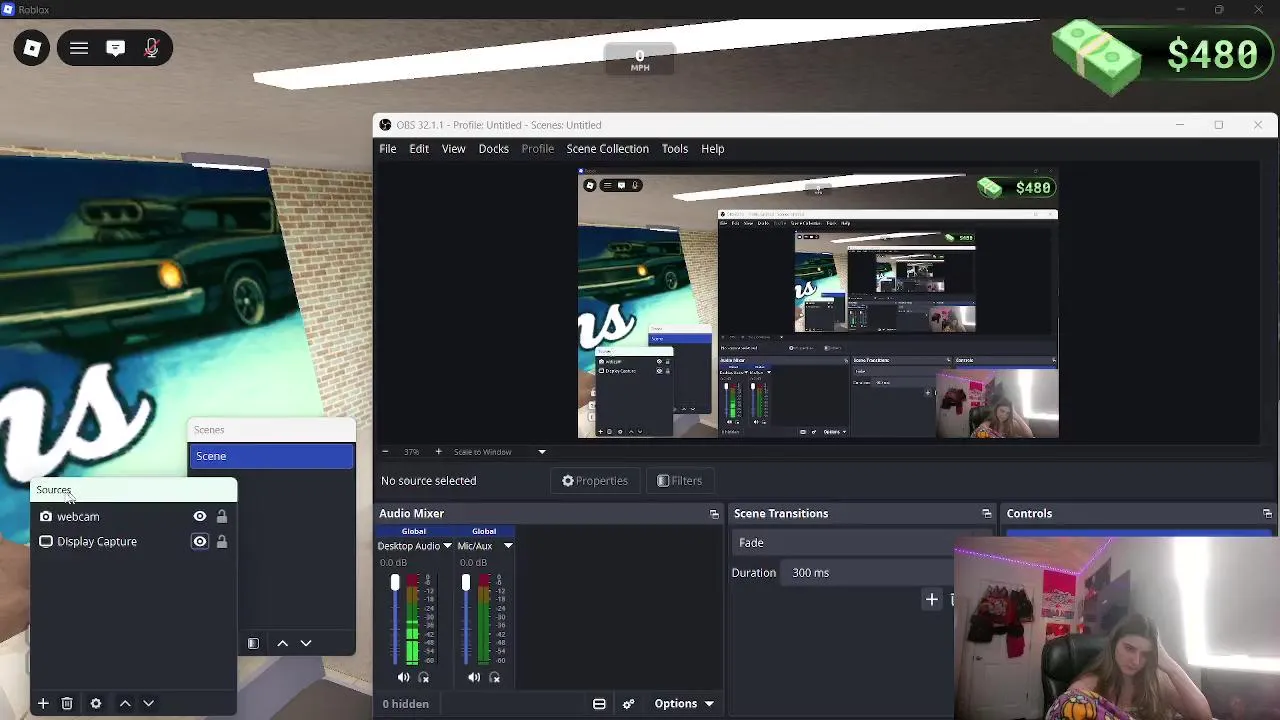Open the Help menu in OBS
This screenshot has height=720, width=1280.
pos(712,148)
